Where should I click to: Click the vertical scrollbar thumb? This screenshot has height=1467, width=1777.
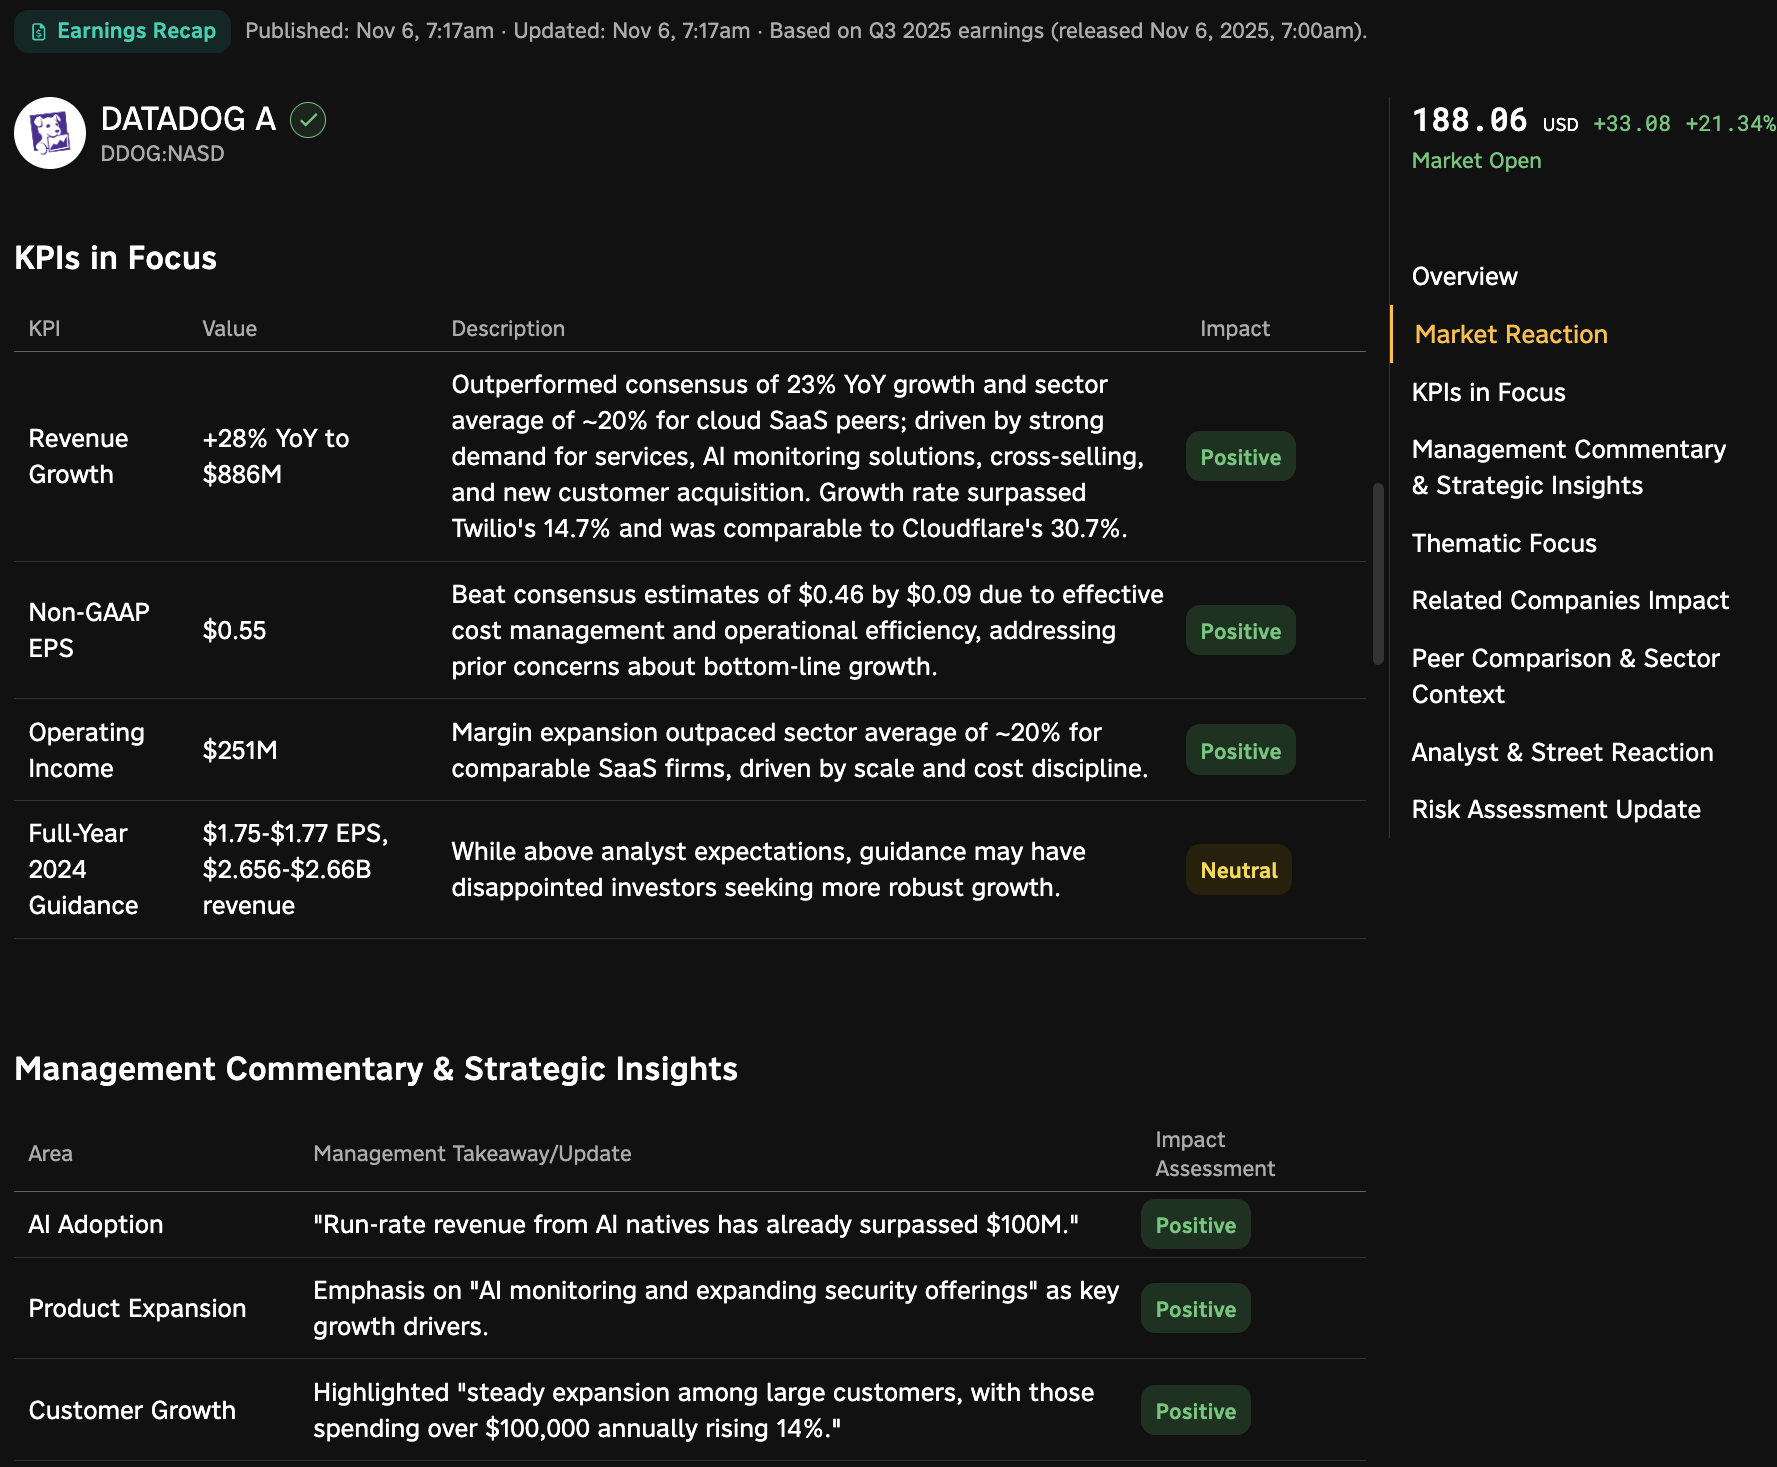click(x=1377, y=574)
